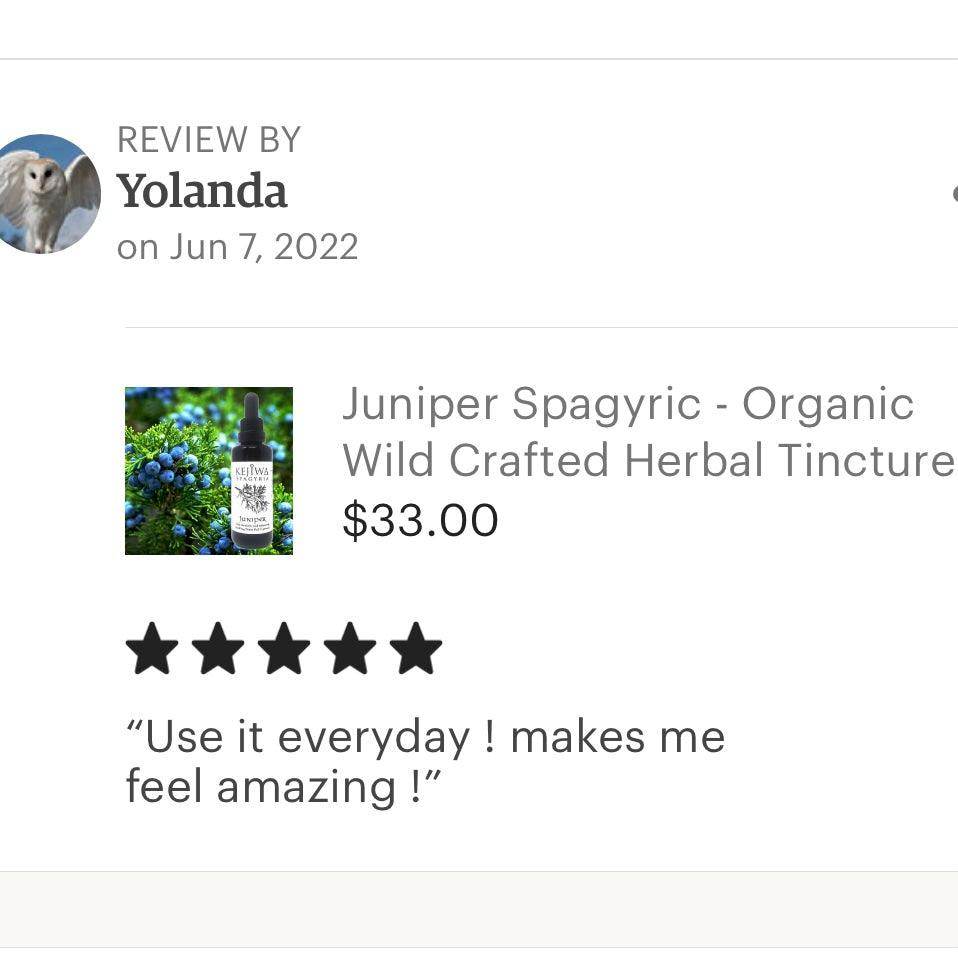Click the fifth rating star

click(x=416, y=650)
